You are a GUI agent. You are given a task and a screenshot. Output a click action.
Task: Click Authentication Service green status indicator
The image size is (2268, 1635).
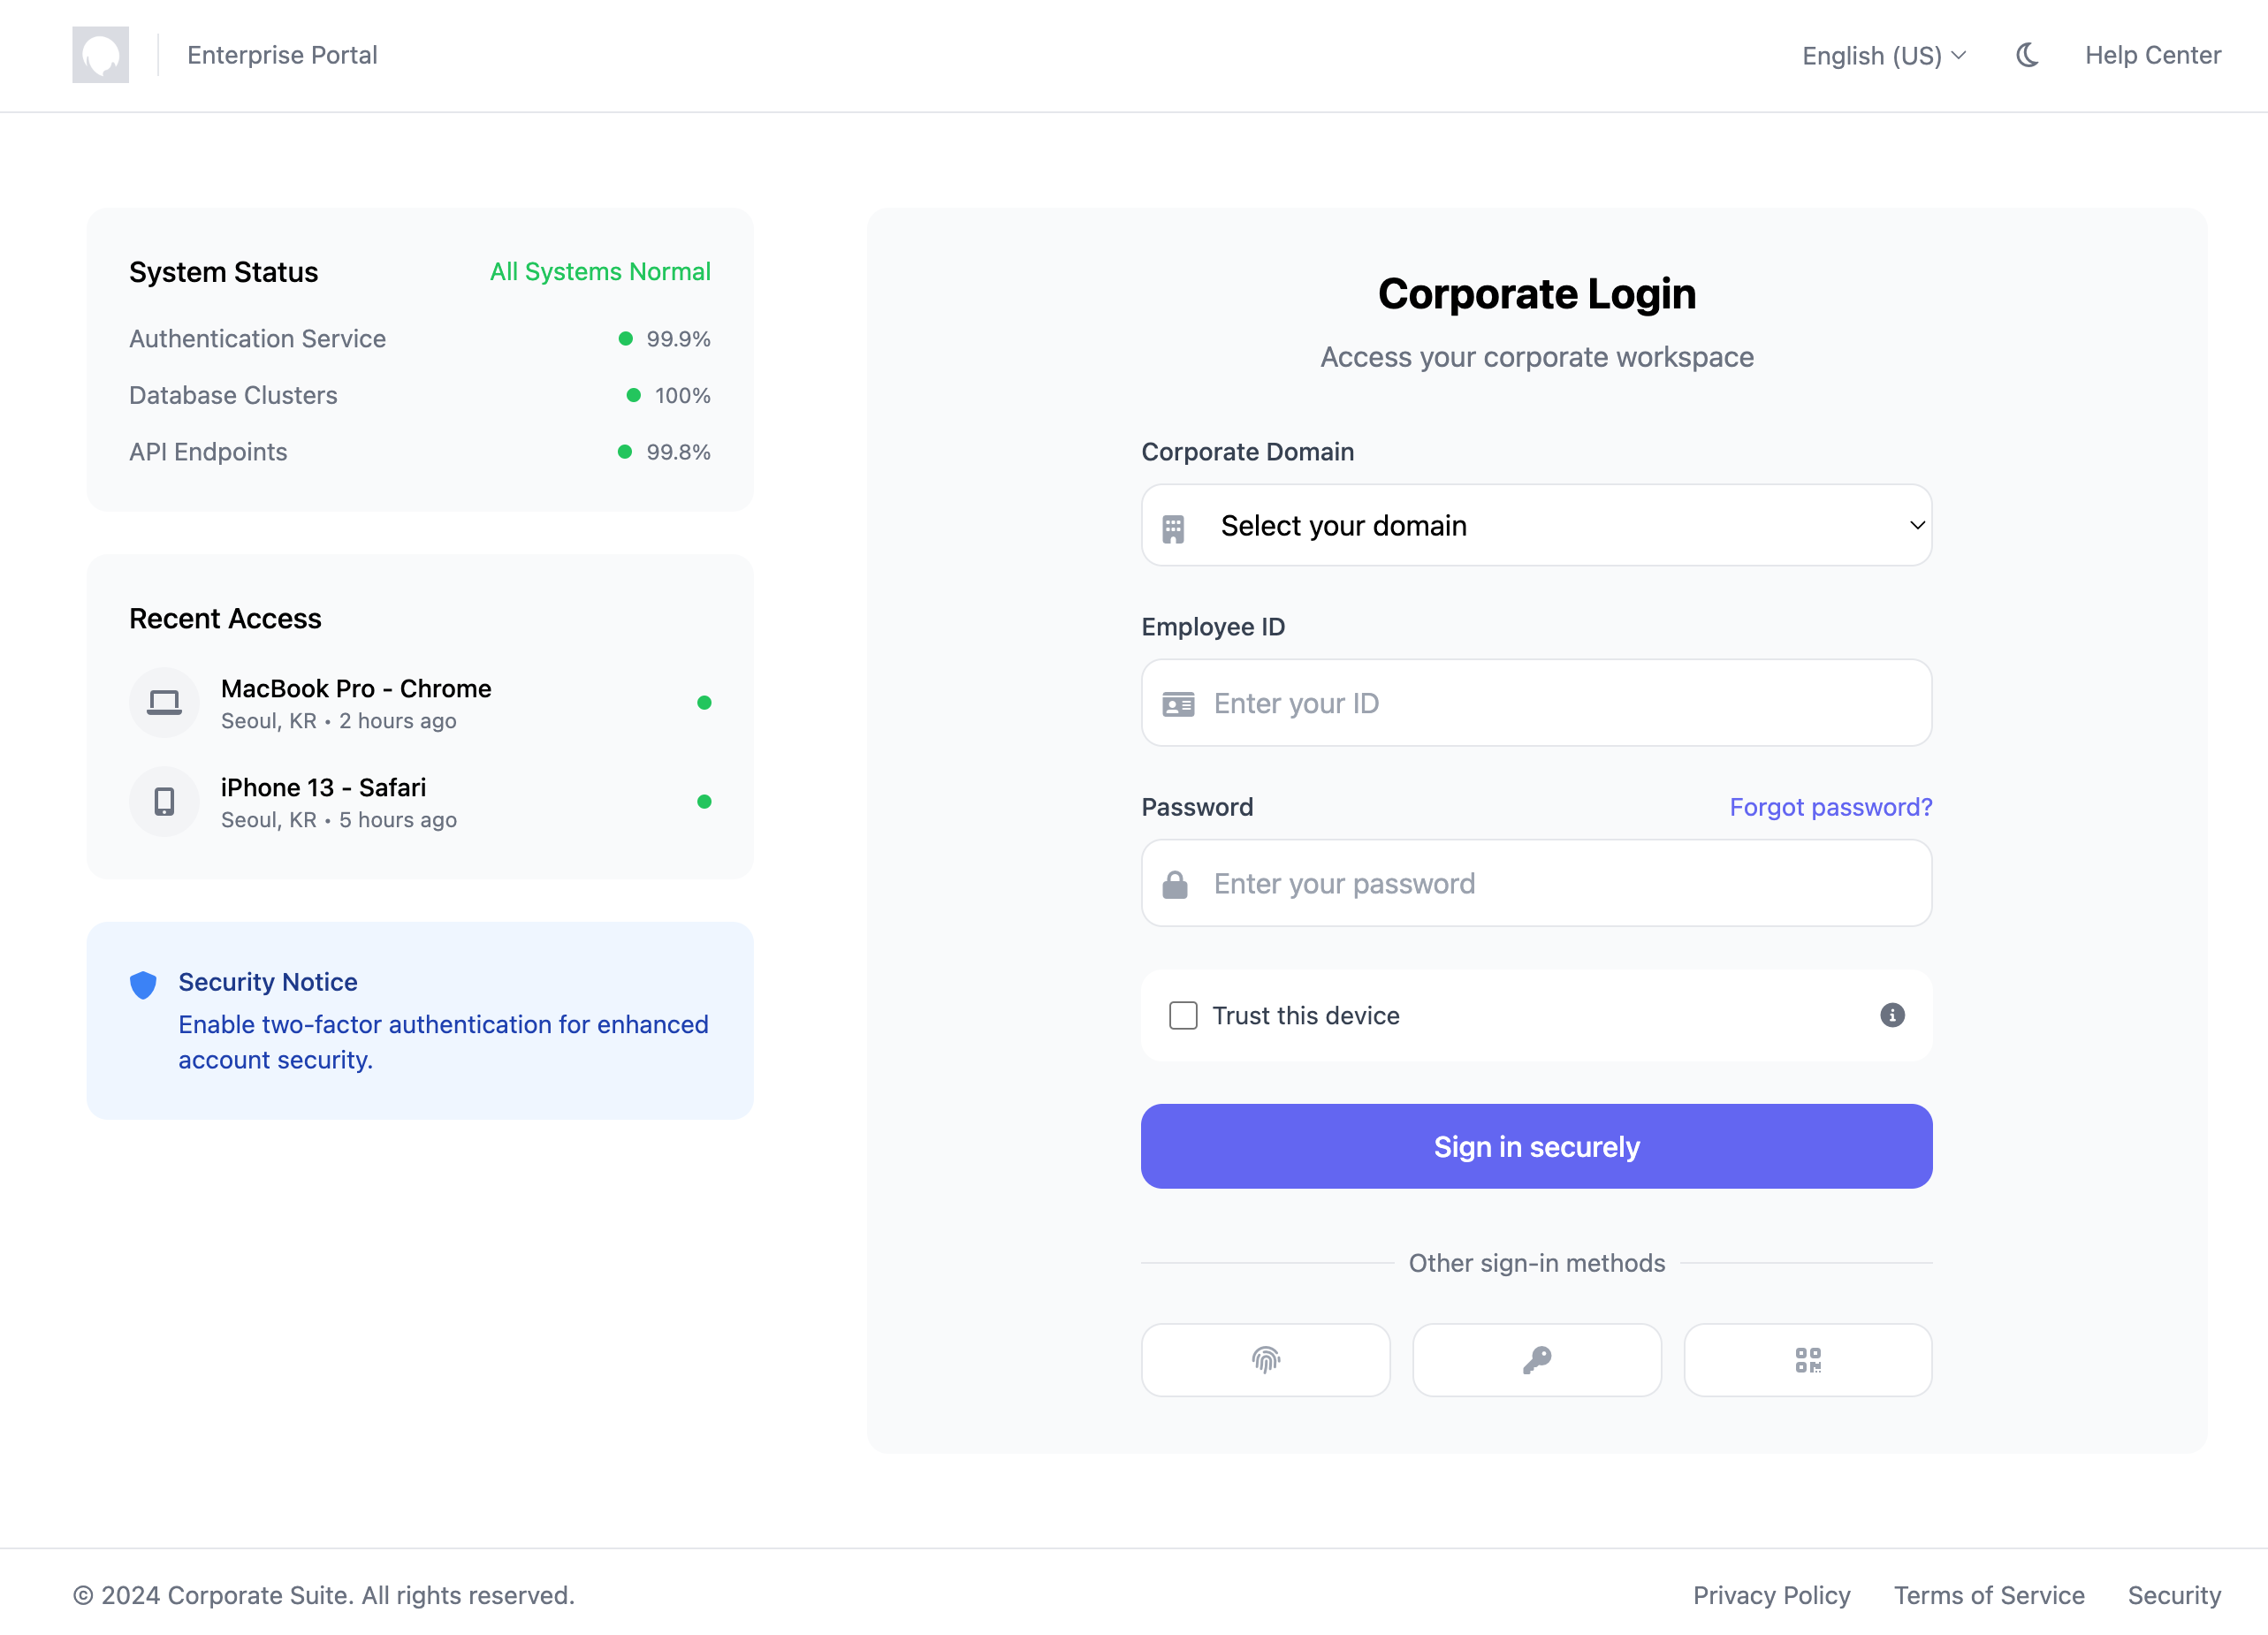point(625,339)
